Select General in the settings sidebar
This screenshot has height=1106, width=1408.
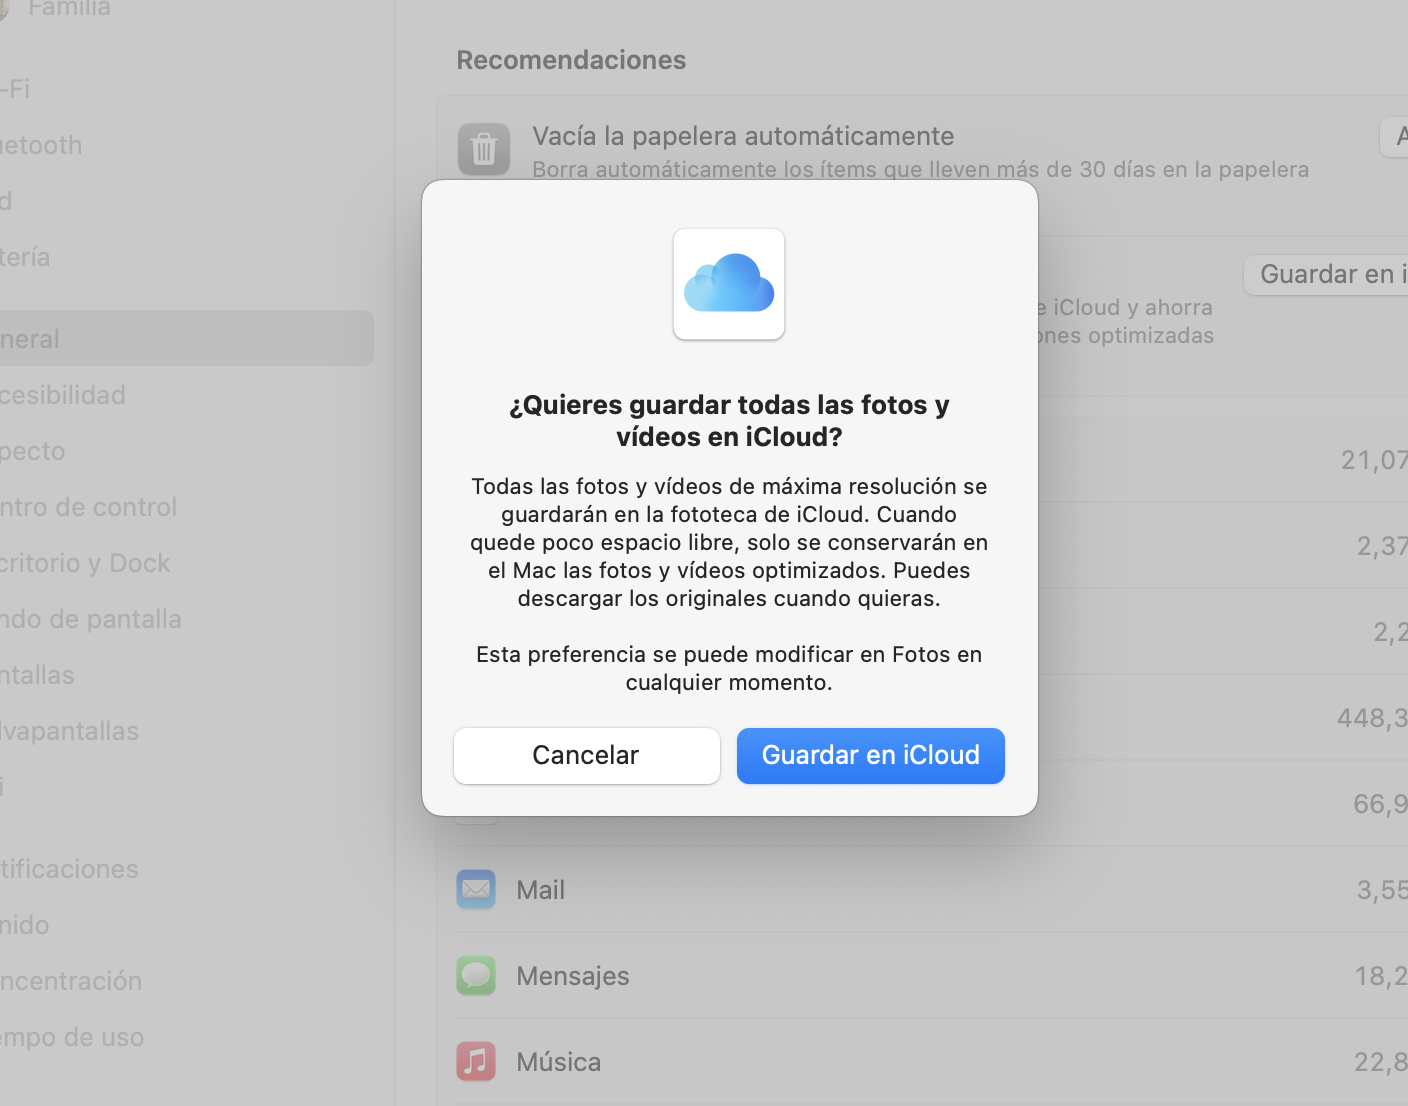tap(31, 338)
